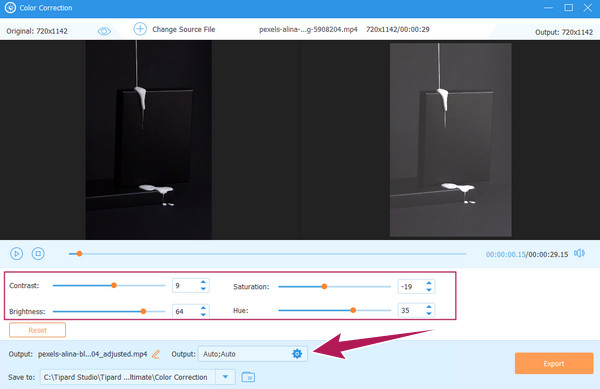Expand the Save to path dropdown
The width and height of the screenshot is (600, 389).
pos(225,377)
